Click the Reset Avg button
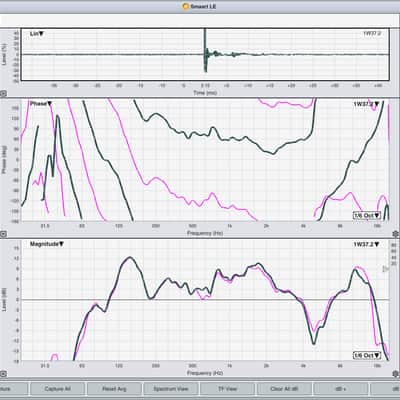 click(114, 389)
